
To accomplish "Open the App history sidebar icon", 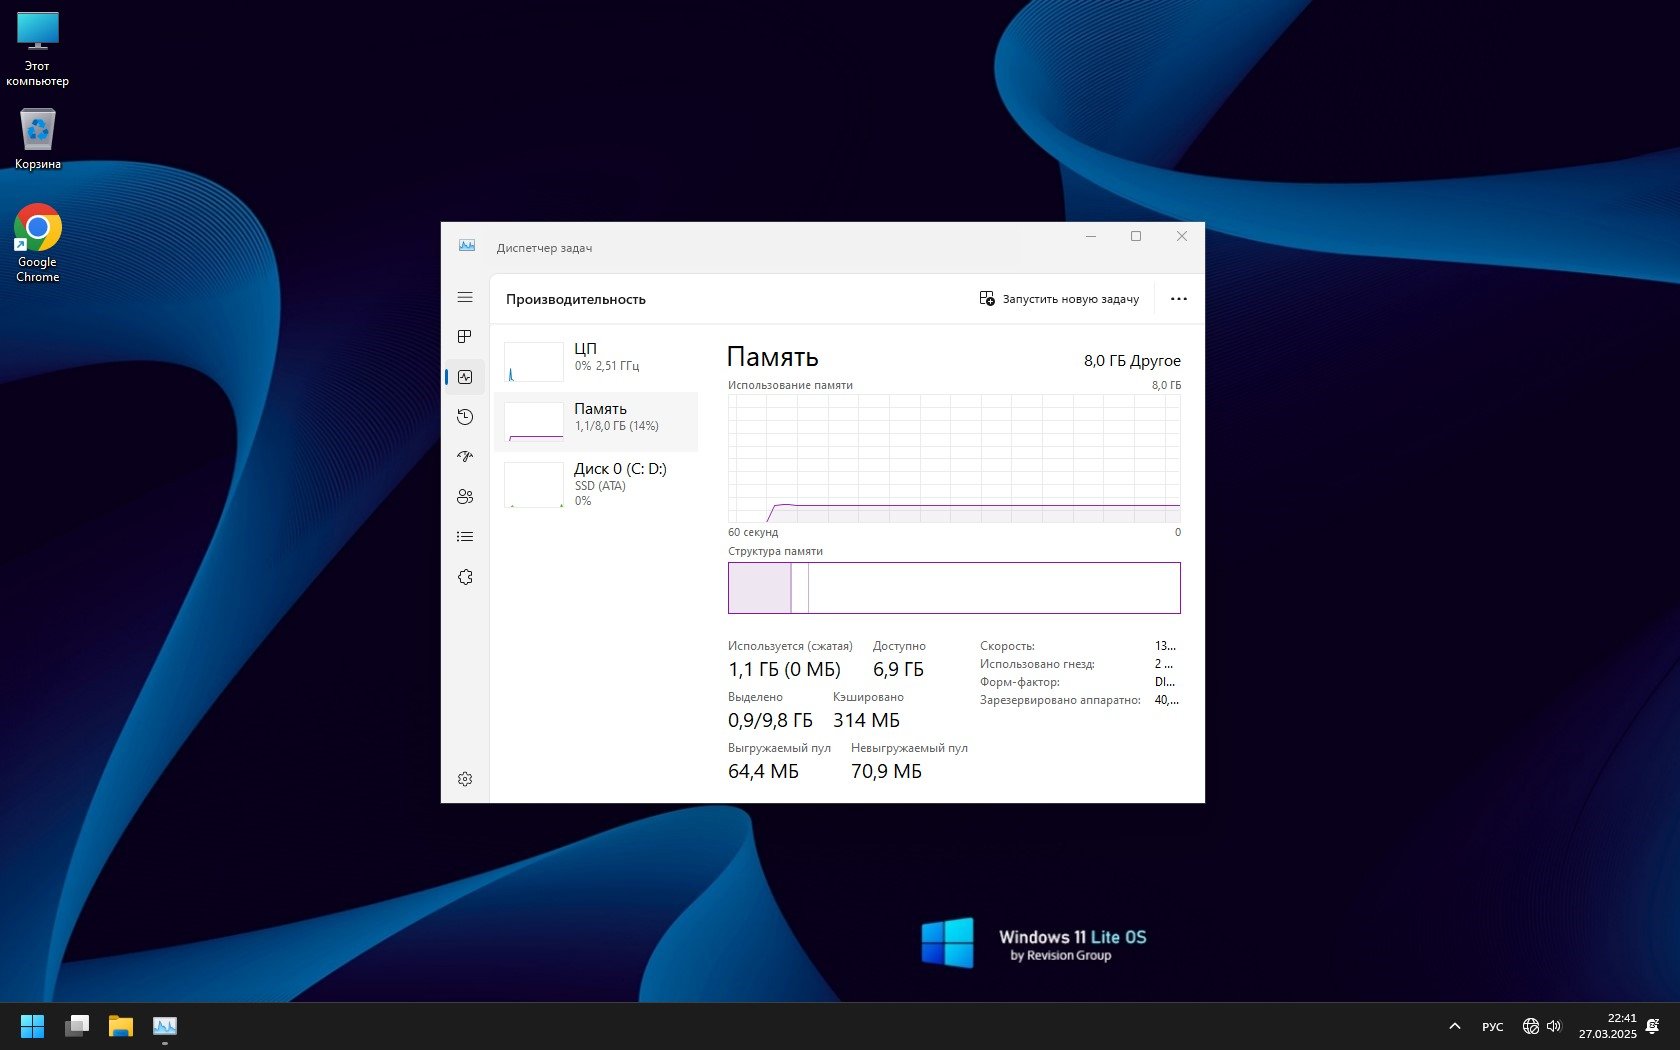I will coord(465,417).
